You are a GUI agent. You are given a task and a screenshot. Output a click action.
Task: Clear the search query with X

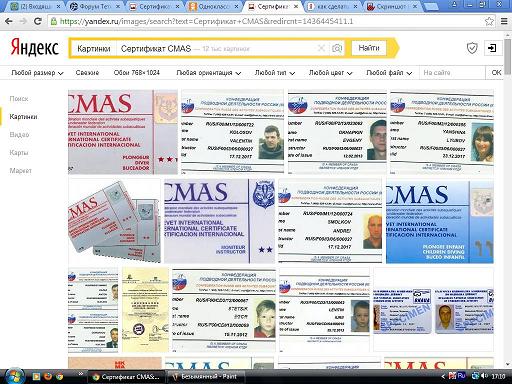[321, 49]
